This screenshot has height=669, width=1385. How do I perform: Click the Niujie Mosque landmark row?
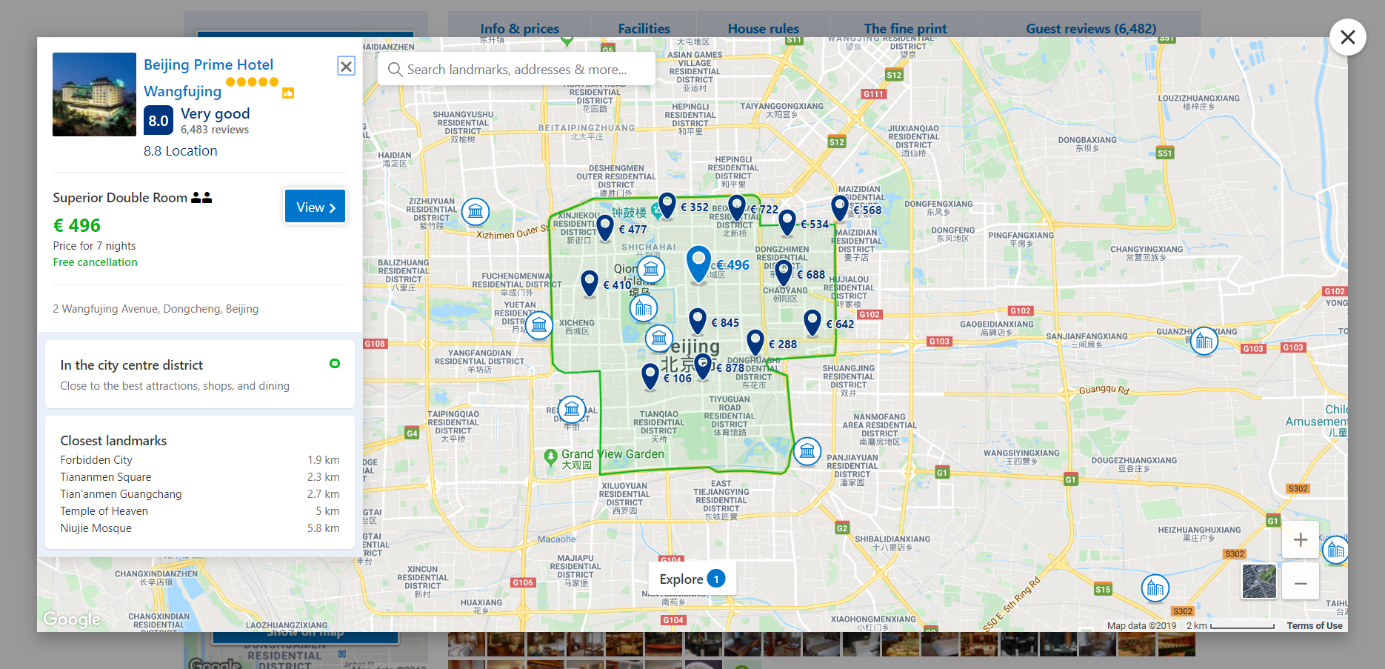(x=200, y=528)
